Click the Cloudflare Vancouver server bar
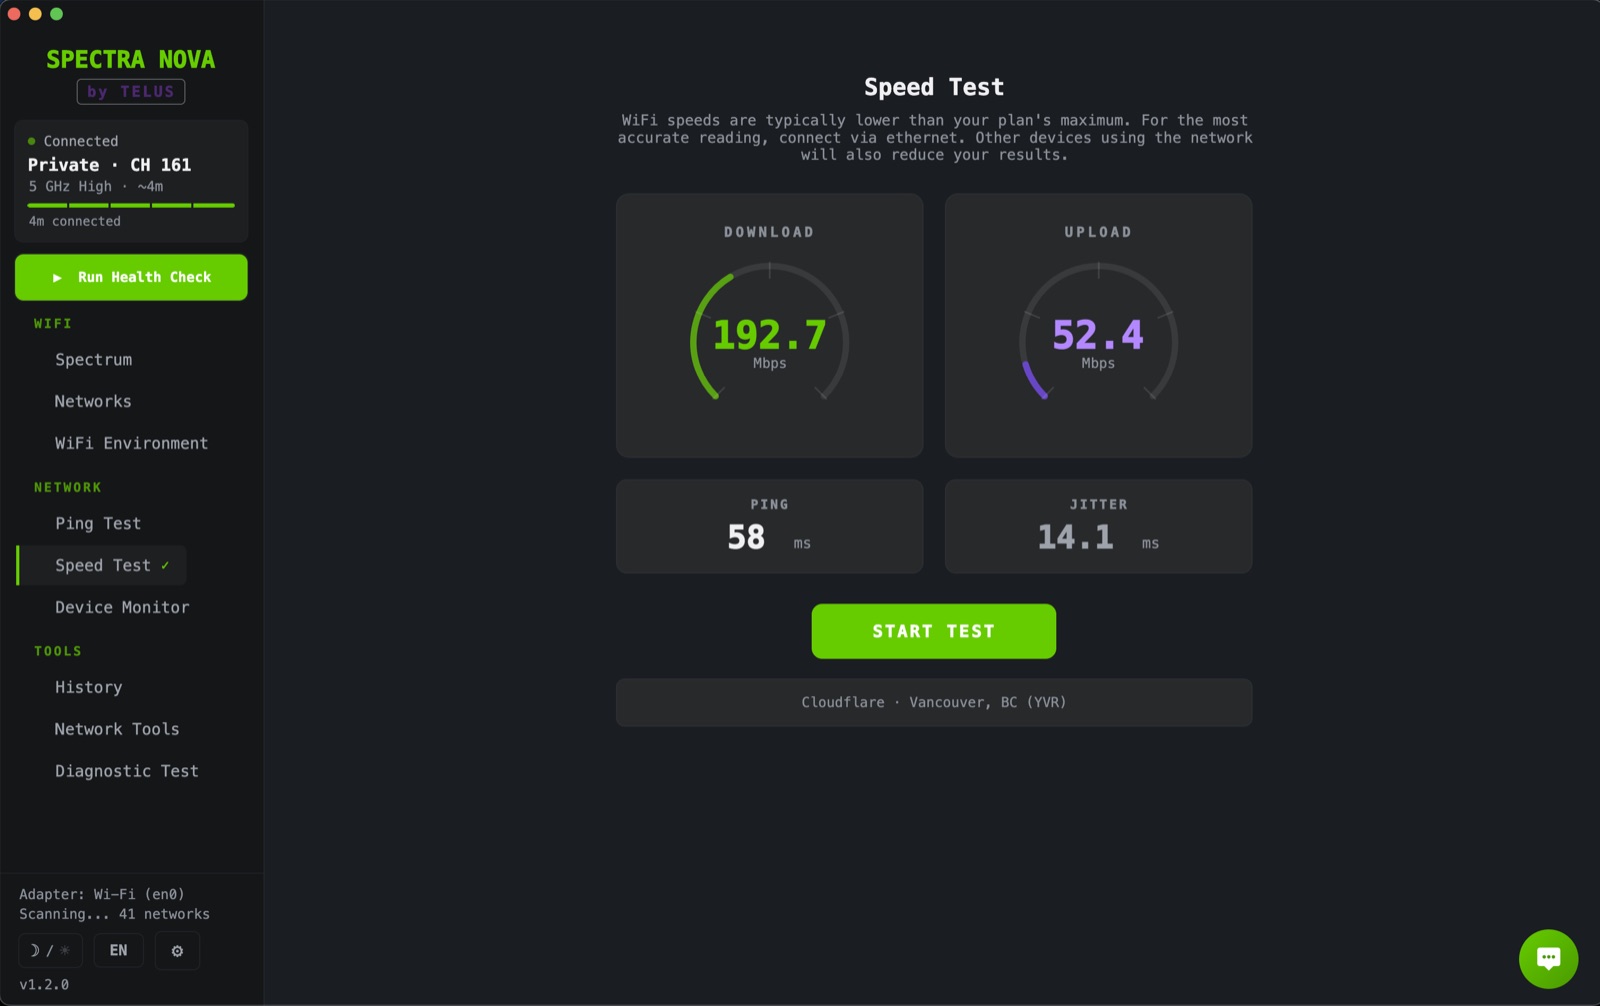 coord(934,702)
